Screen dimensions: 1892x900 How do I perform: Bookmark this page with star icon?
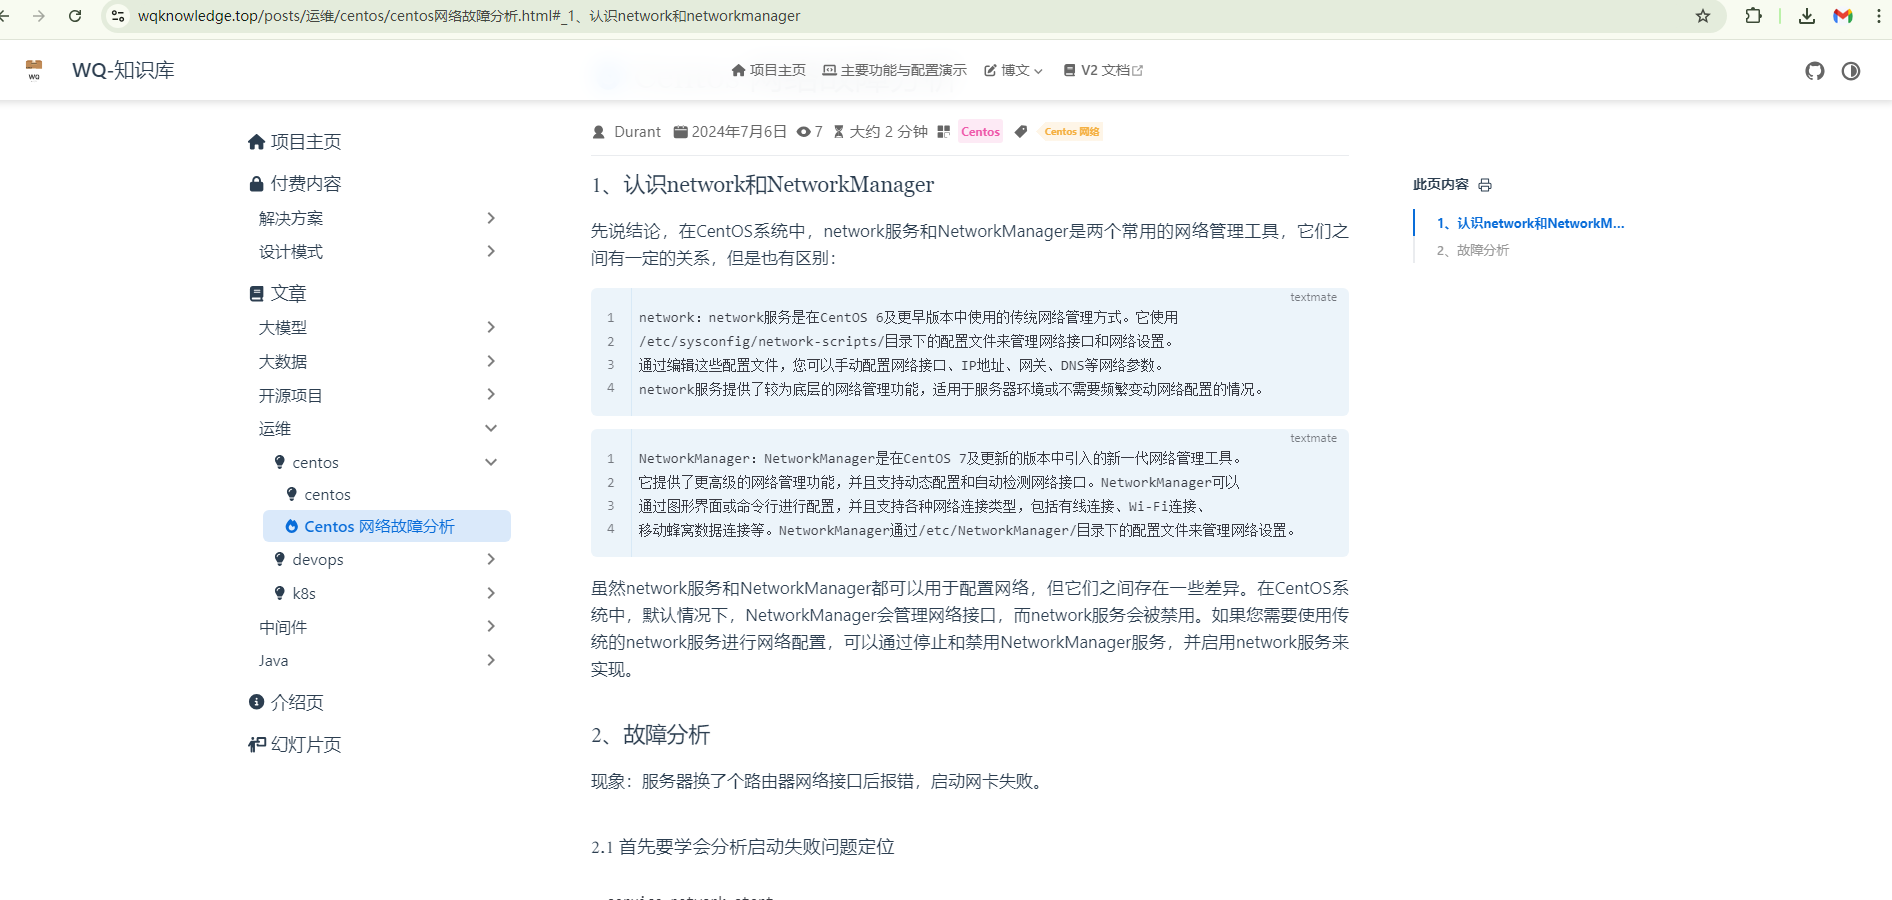1703,16
